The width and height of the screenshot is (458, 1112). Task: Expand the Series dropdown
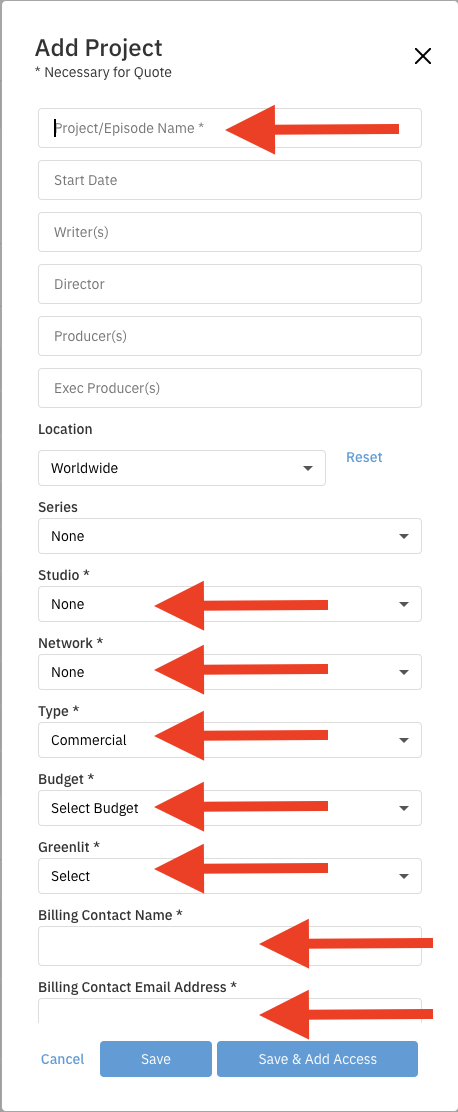click(230, 536)
